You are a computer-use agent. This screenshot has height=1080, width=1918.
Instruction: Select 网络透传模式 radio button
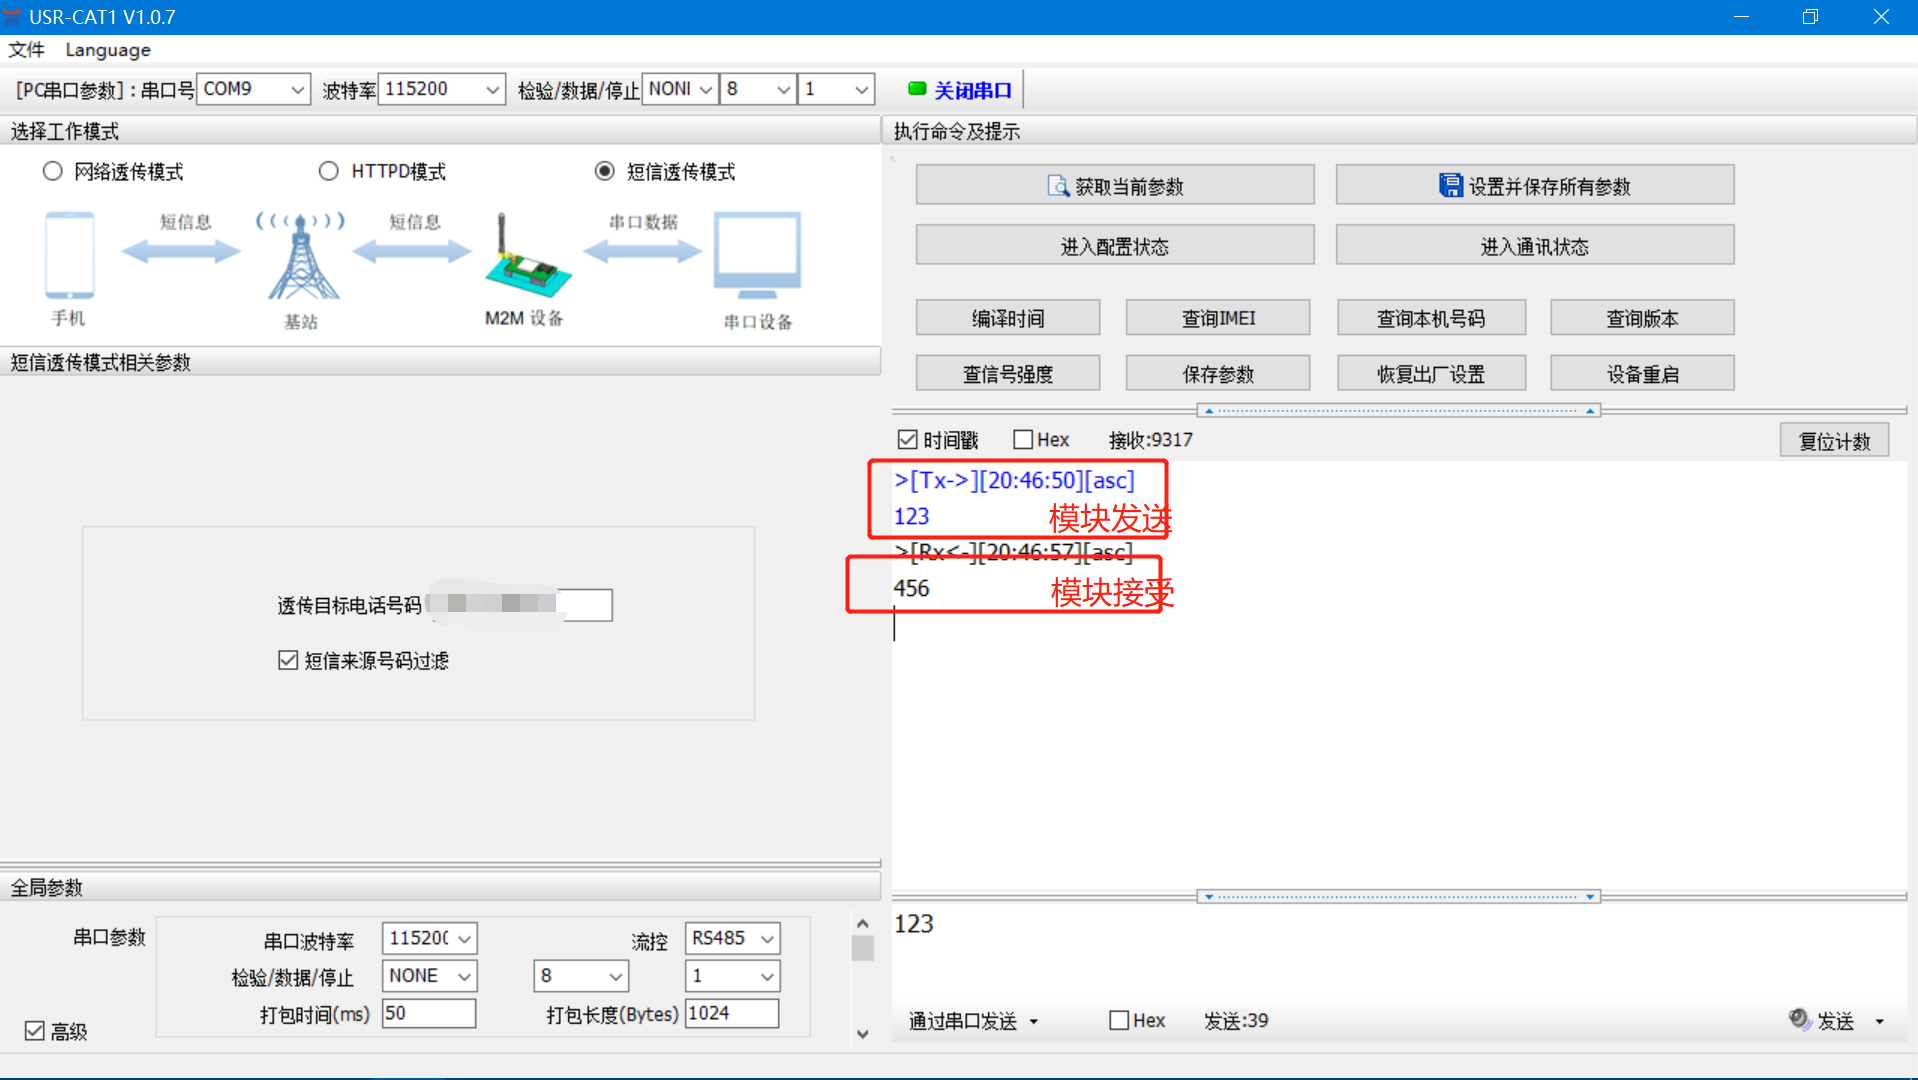tap(52, 171)
